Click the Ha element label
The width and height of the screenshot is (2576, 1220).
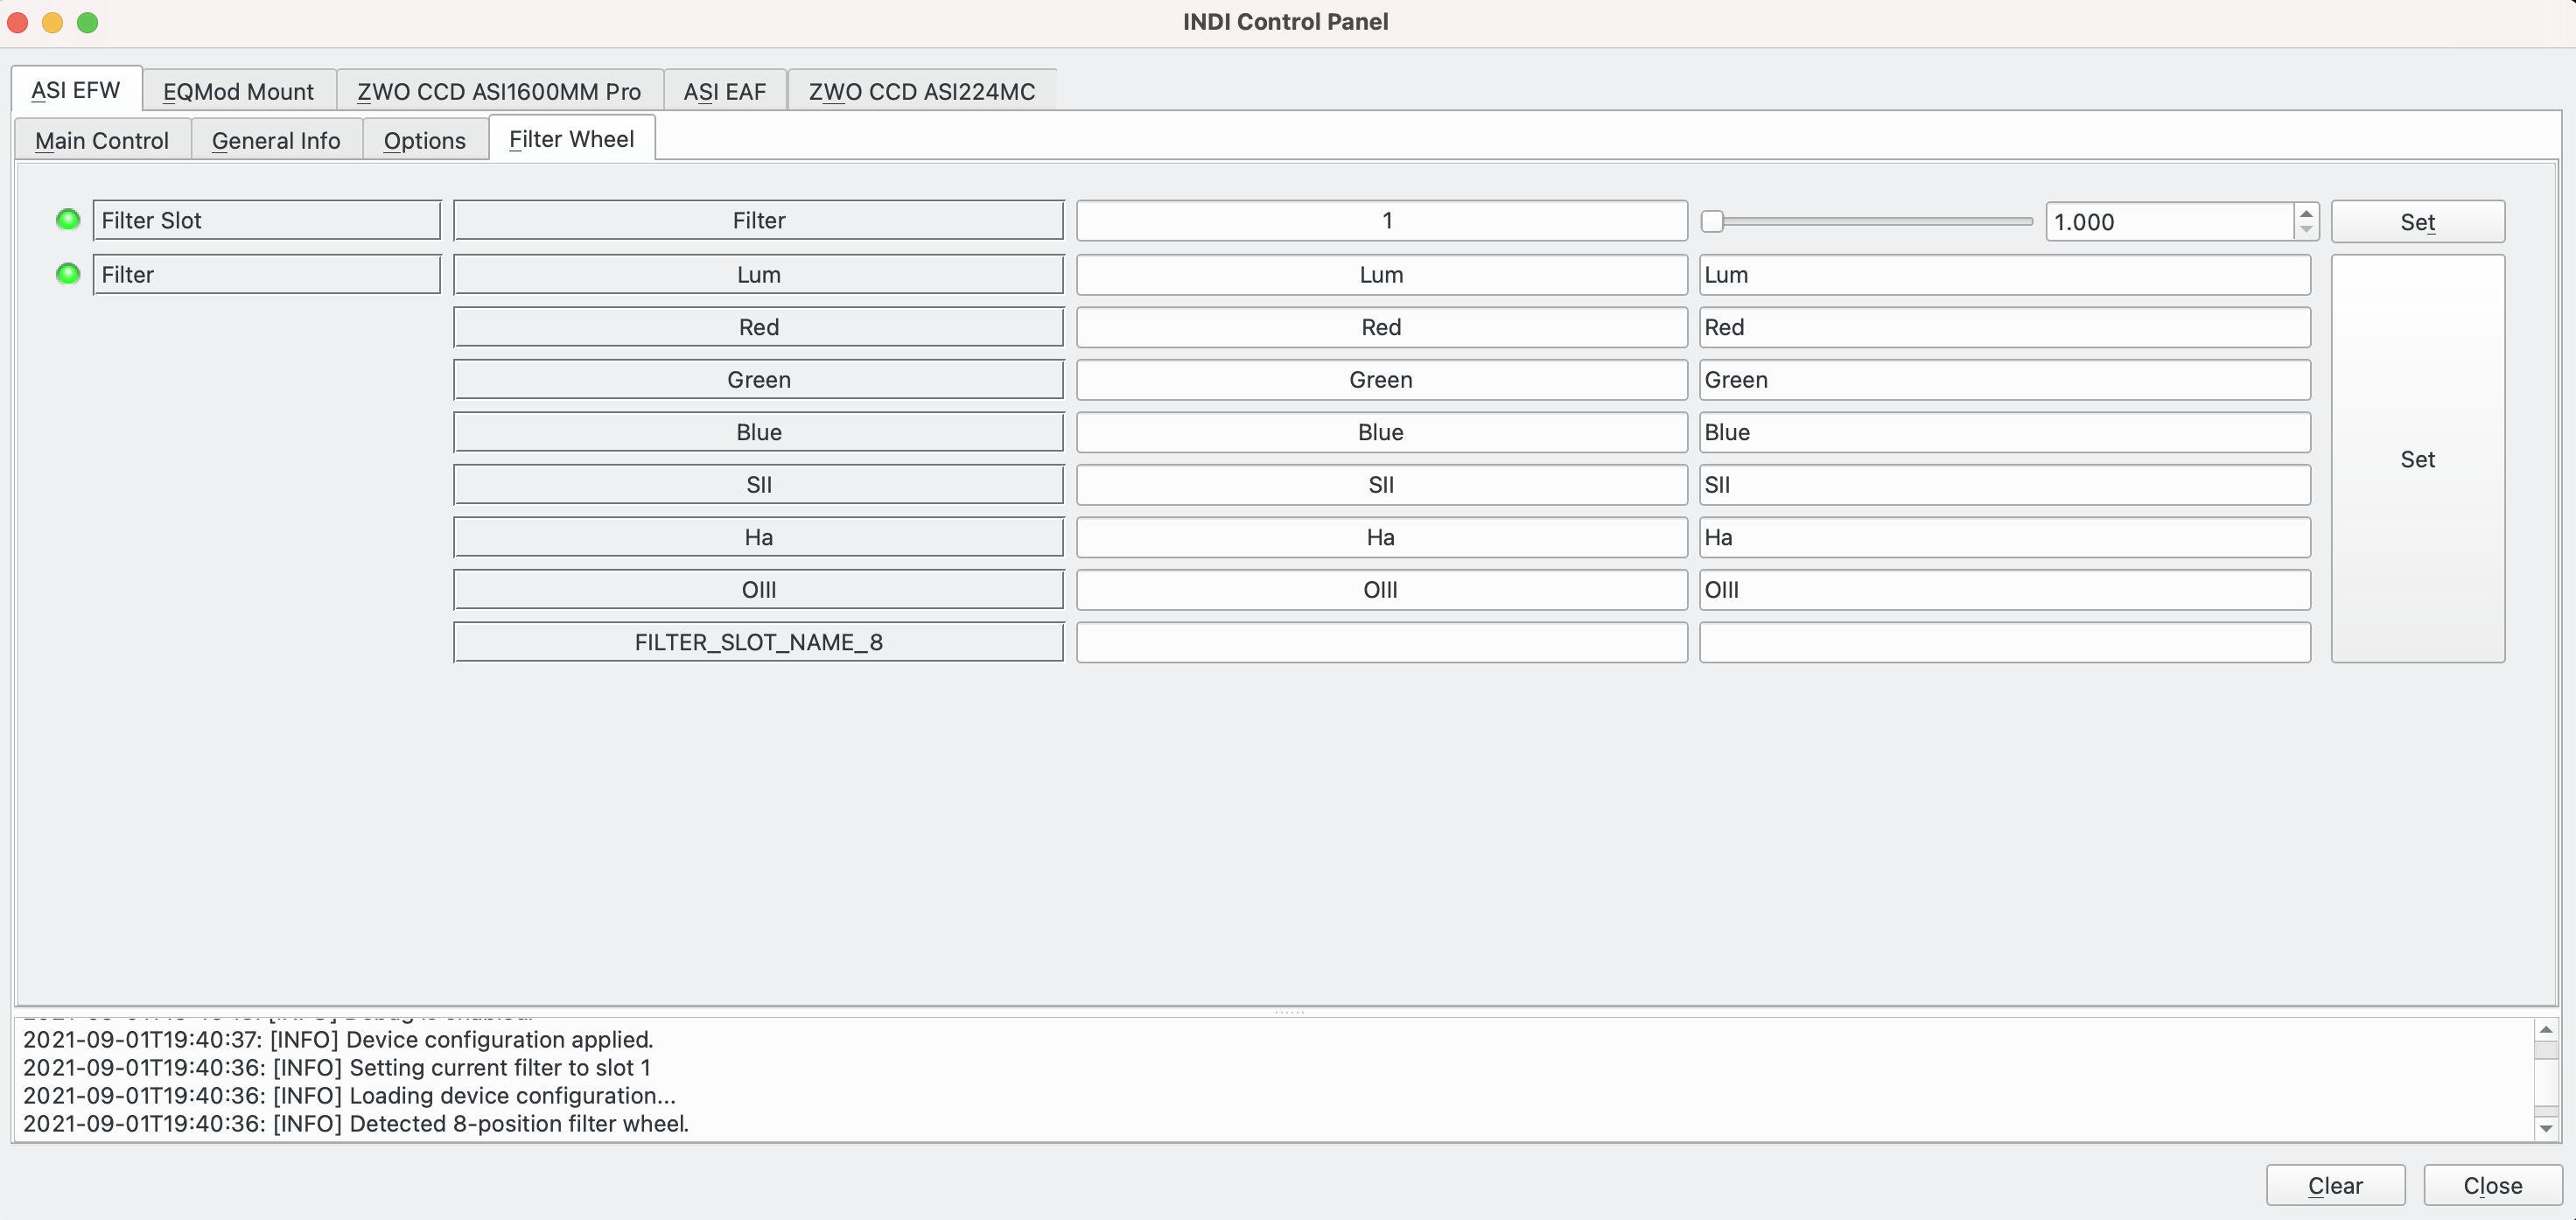click(x=758, y=537)
